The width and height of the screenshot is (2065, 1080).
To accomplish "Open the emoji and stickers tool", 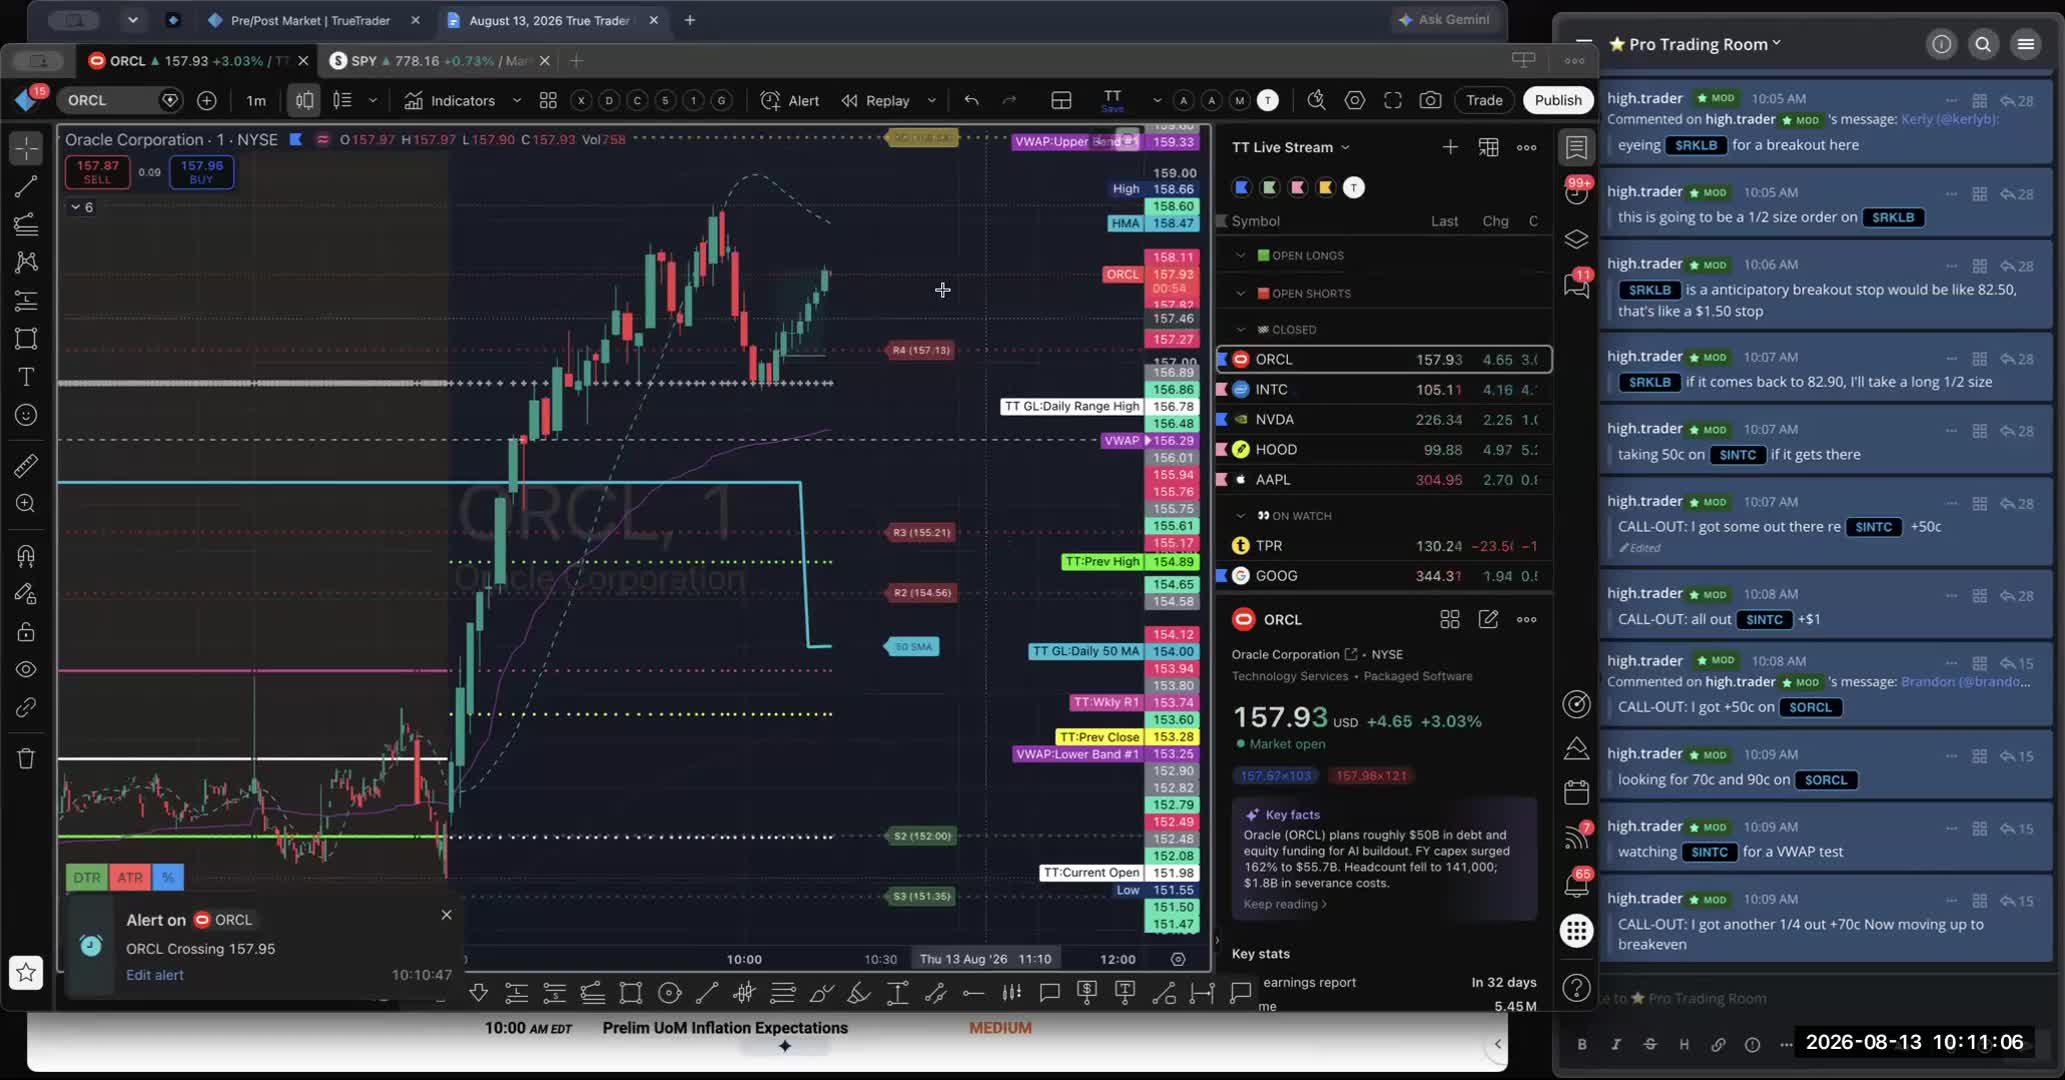I will click(26, 415).
